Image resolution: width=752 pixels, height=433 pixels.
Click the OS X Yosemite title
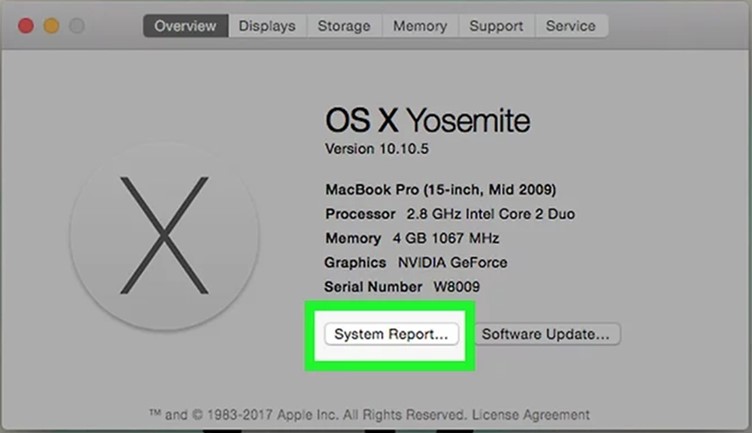coord(428,121)
